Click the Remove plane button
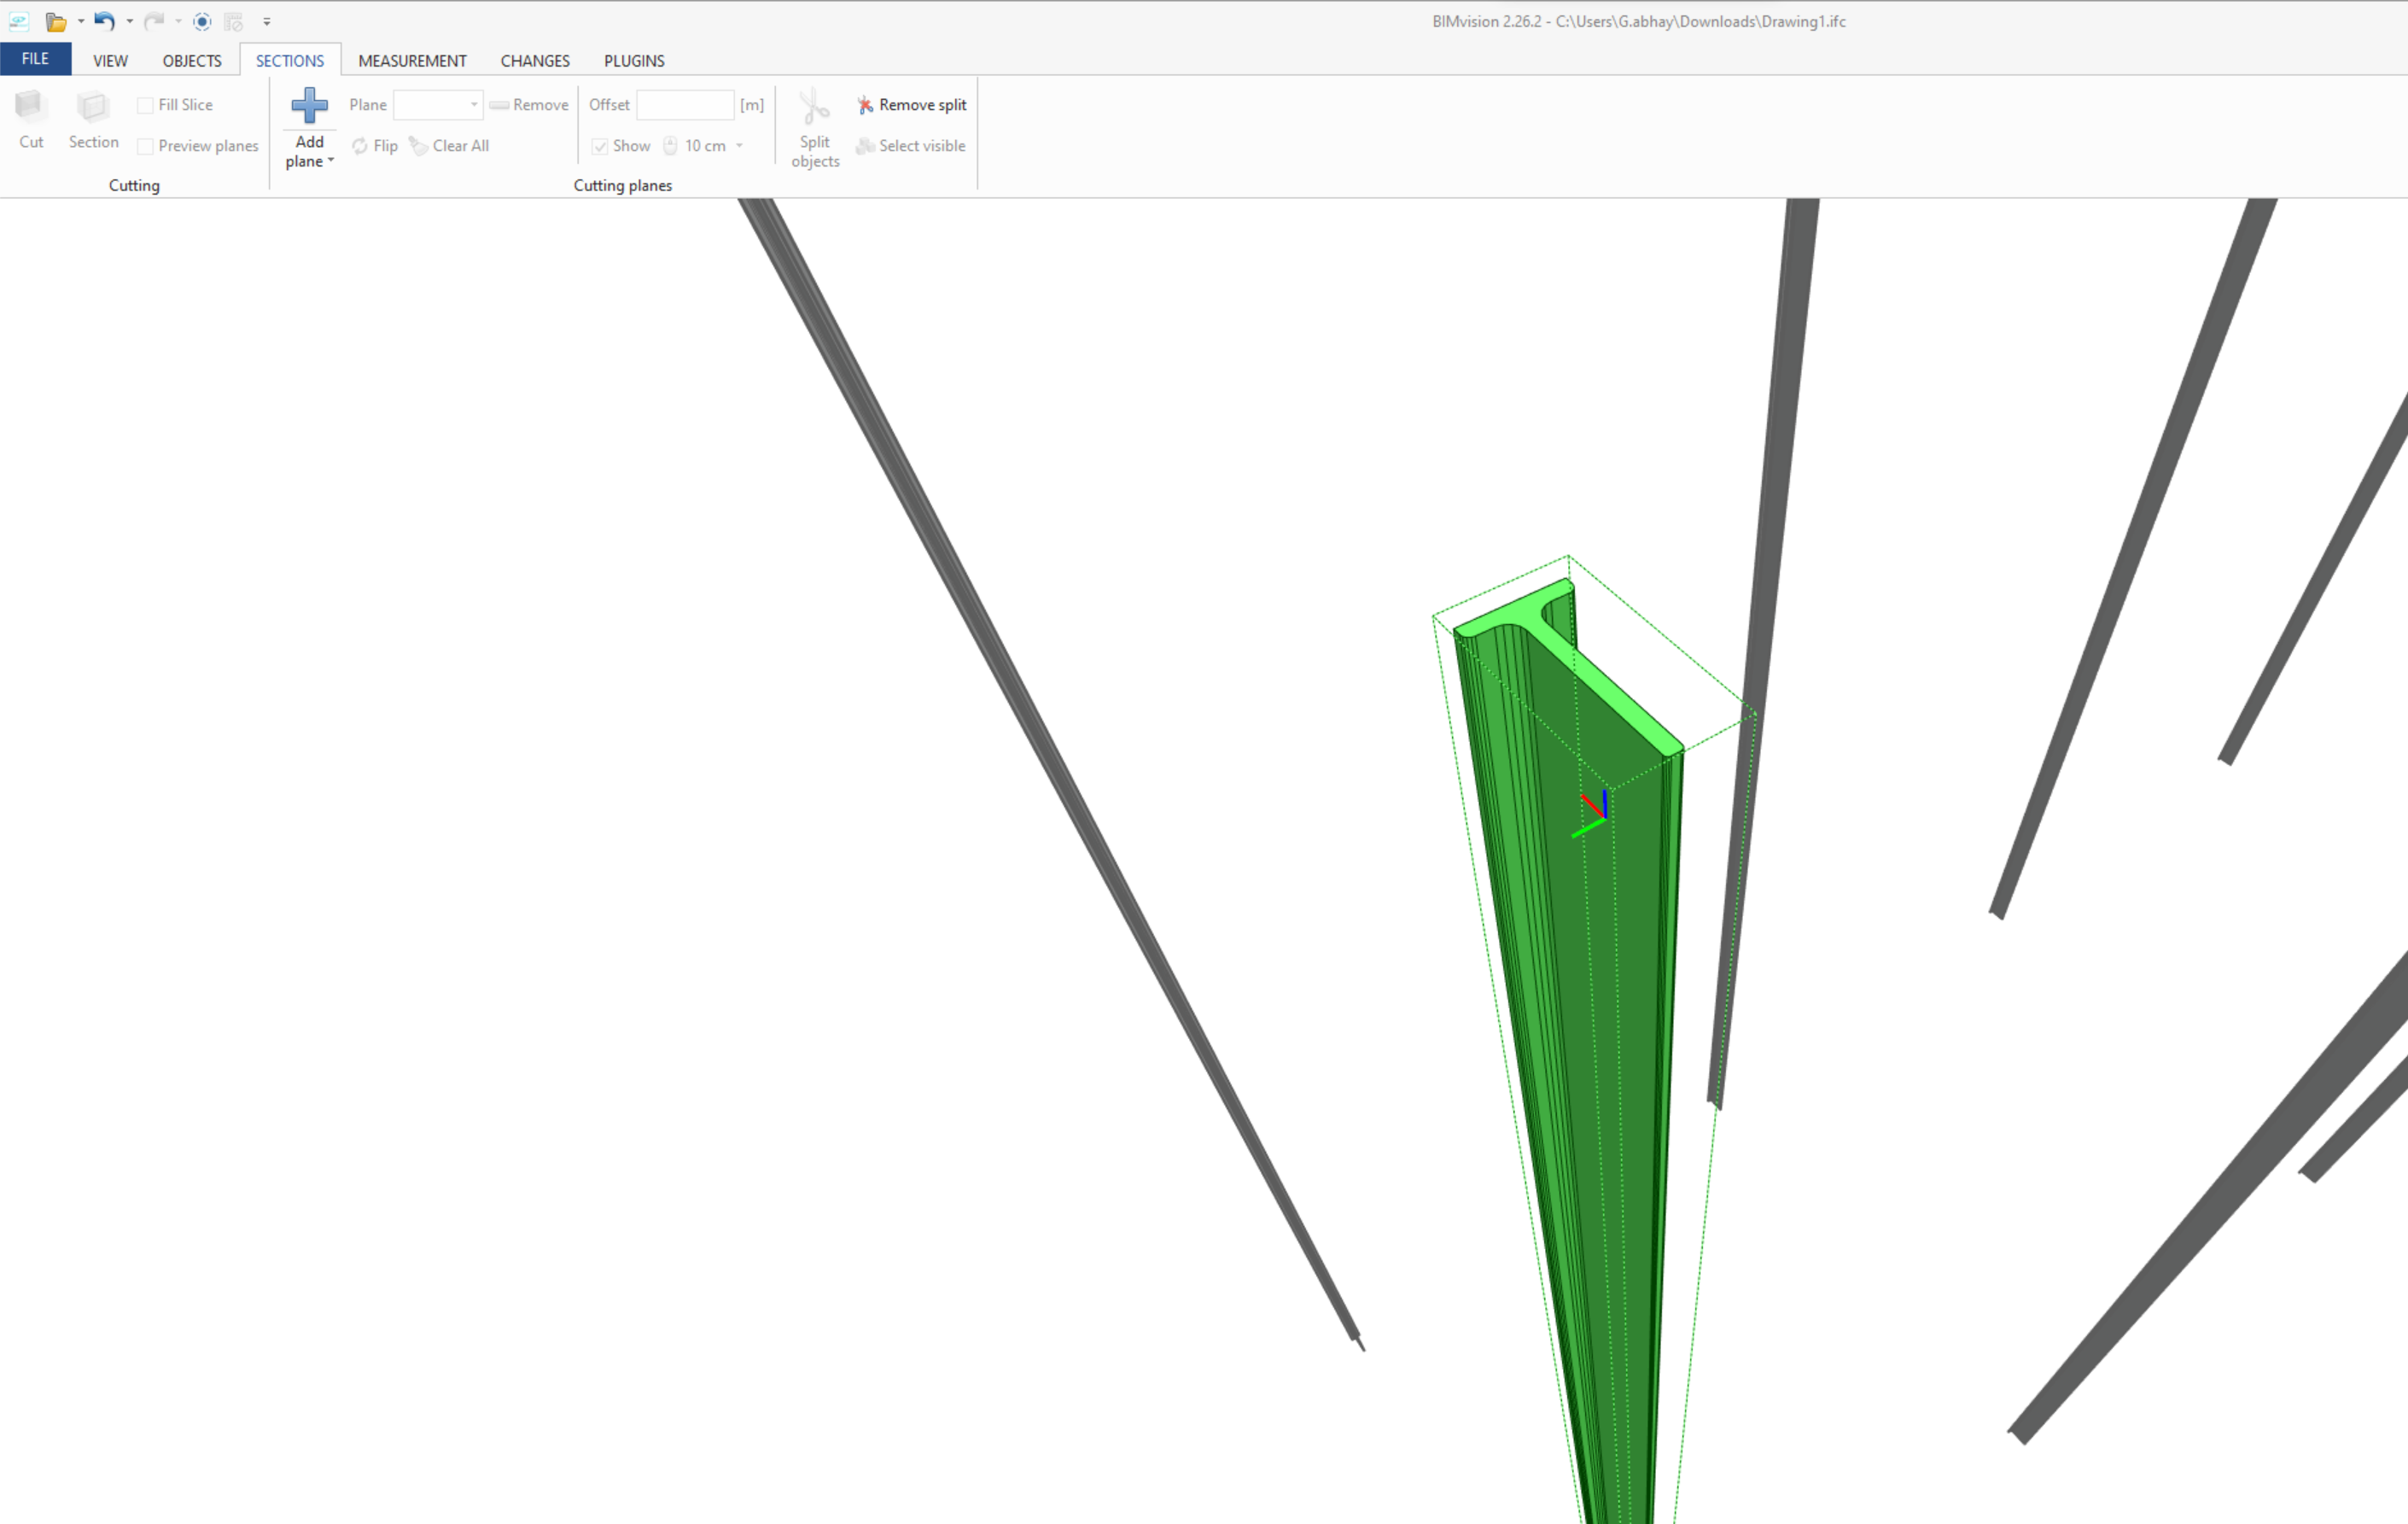Viewport: 2408px width, 1524px height. click(x=529, y=104)
